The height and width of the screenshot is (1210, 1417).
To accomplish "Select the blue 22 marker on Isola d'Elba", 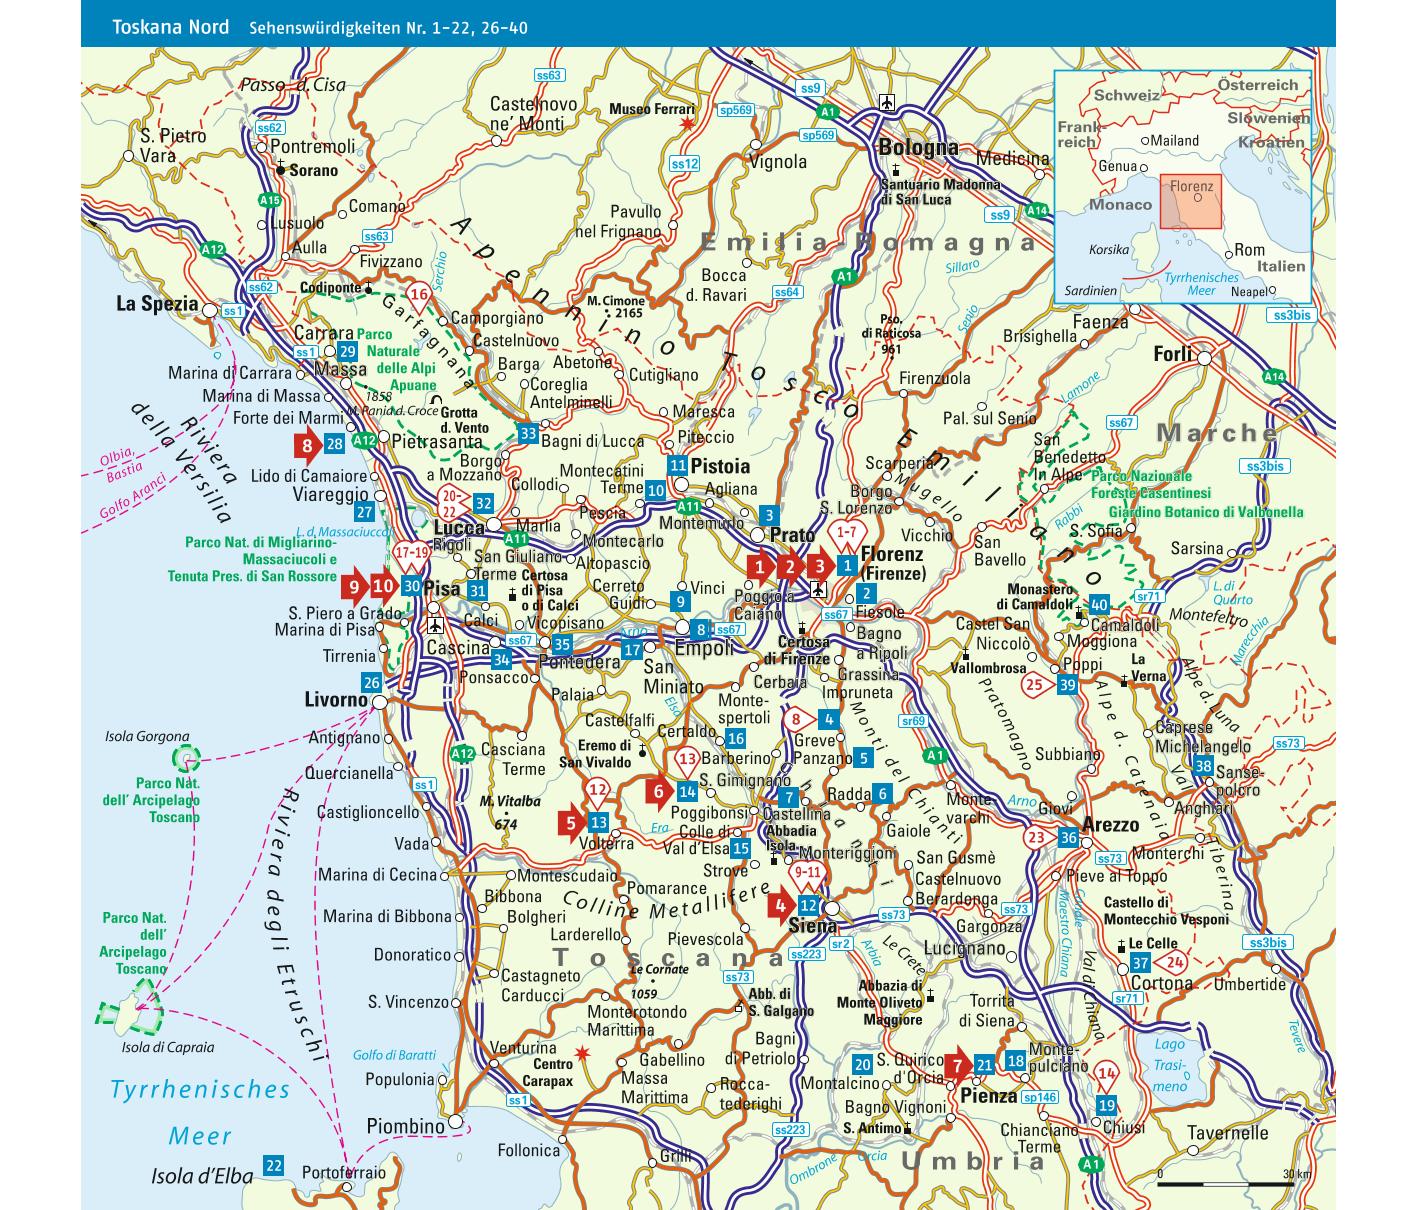I will coord(272,1165).
